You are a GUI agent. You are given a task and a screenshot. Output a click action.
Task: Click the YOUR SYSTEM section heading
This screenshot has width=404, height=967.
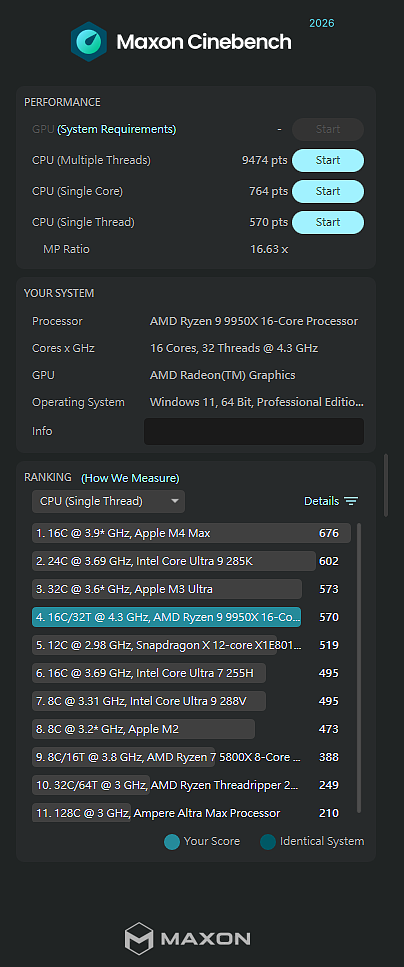click(x=59, y=293)
